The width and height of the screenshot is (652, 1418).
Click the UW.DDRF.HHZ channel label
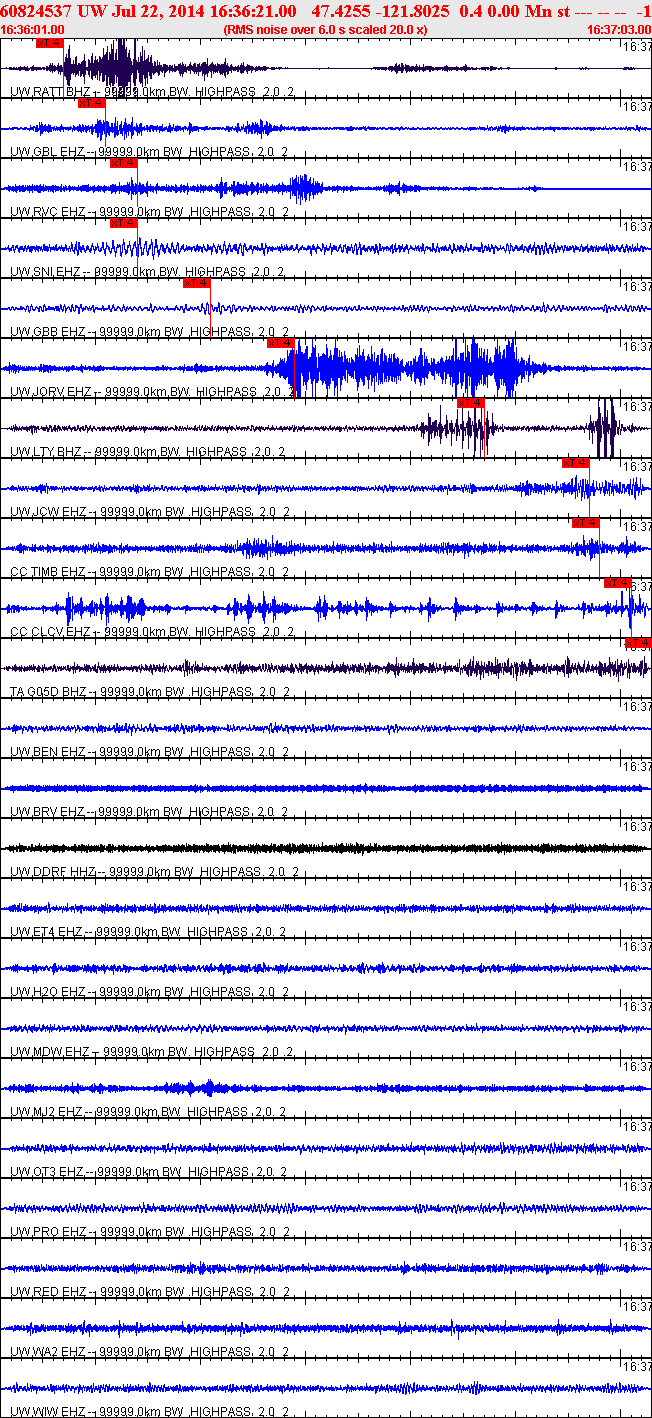point(153,872)
